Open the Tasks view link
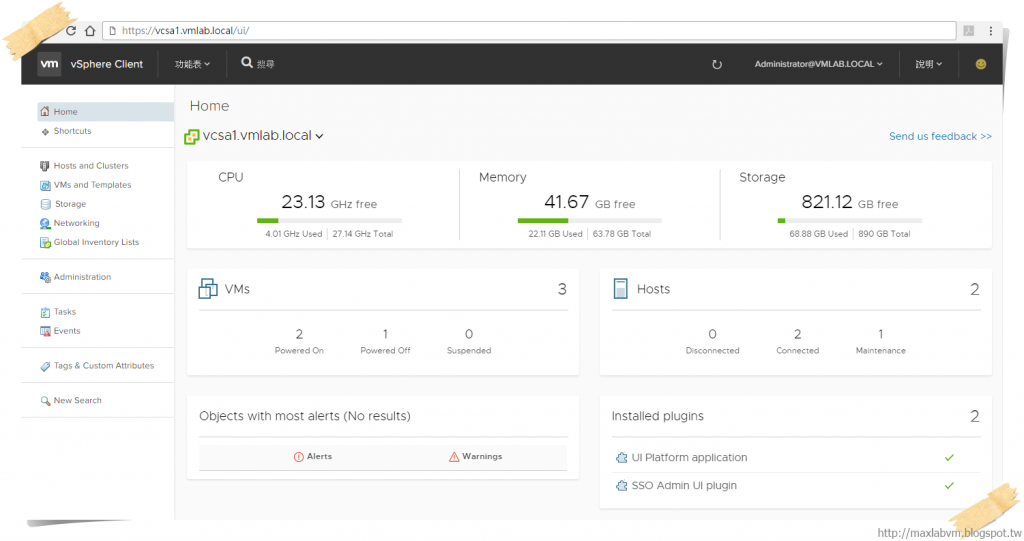The image size is (1024, 541). (65, 312)
